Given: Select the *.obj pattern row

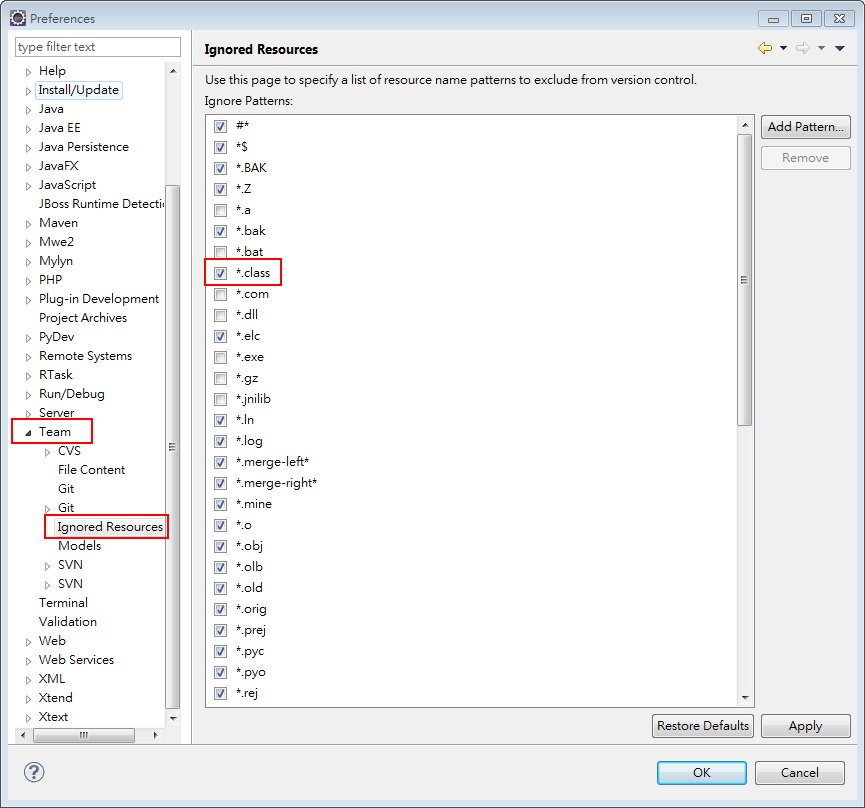Looking at the screenshot, I should [249, 546].
